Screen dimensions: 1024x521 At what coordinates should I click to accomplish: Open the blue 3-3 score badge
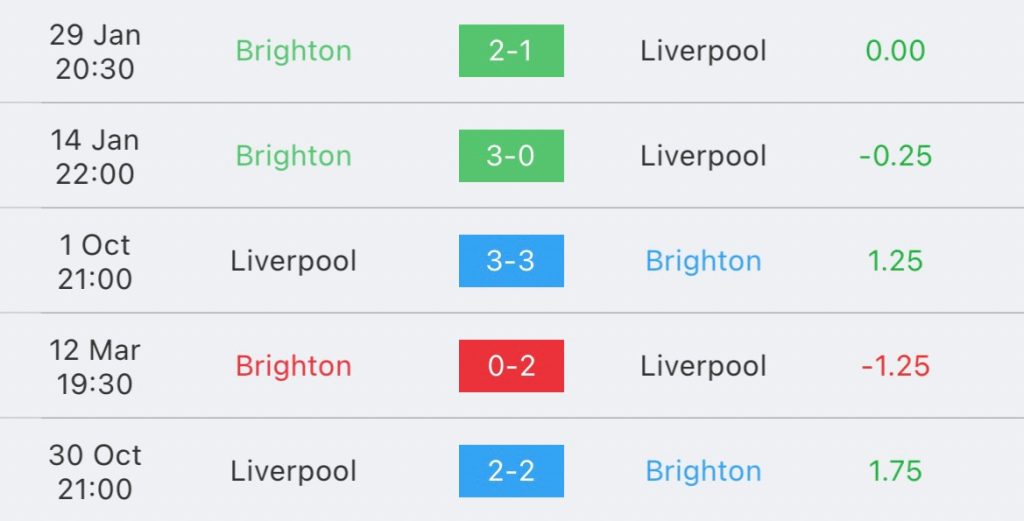(511, 261)
